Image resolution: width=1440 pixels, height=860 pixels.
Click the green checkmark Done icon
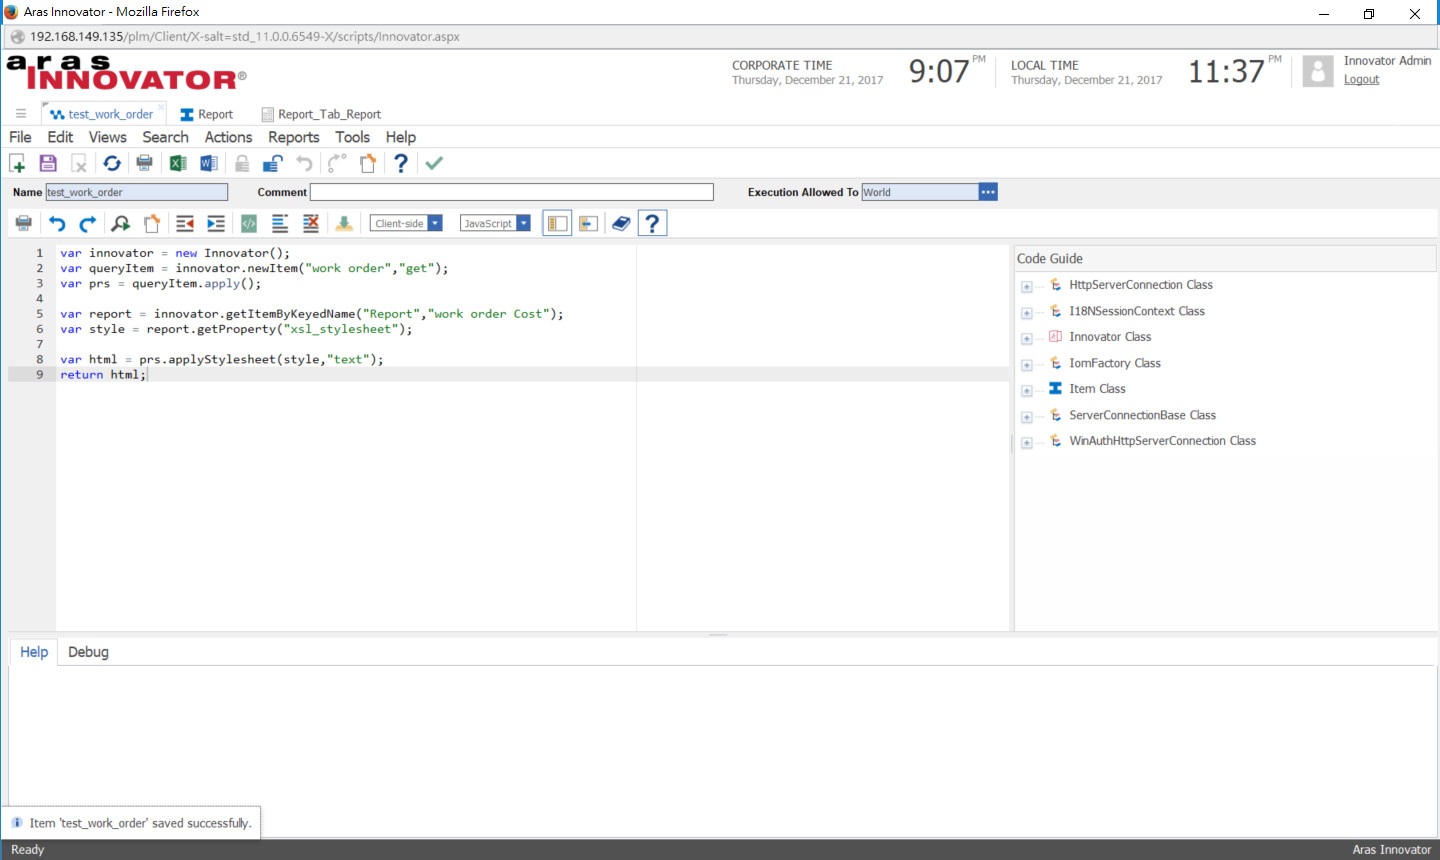click(434, 163)
